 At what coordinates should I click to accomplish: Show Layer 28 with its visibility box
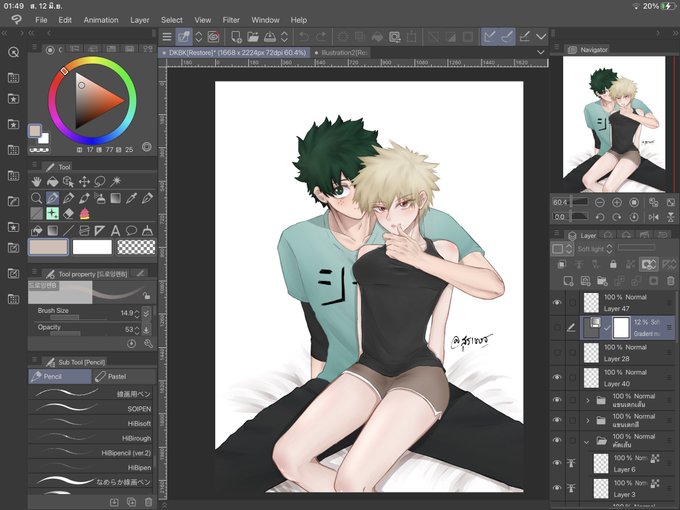pos(557,353)
